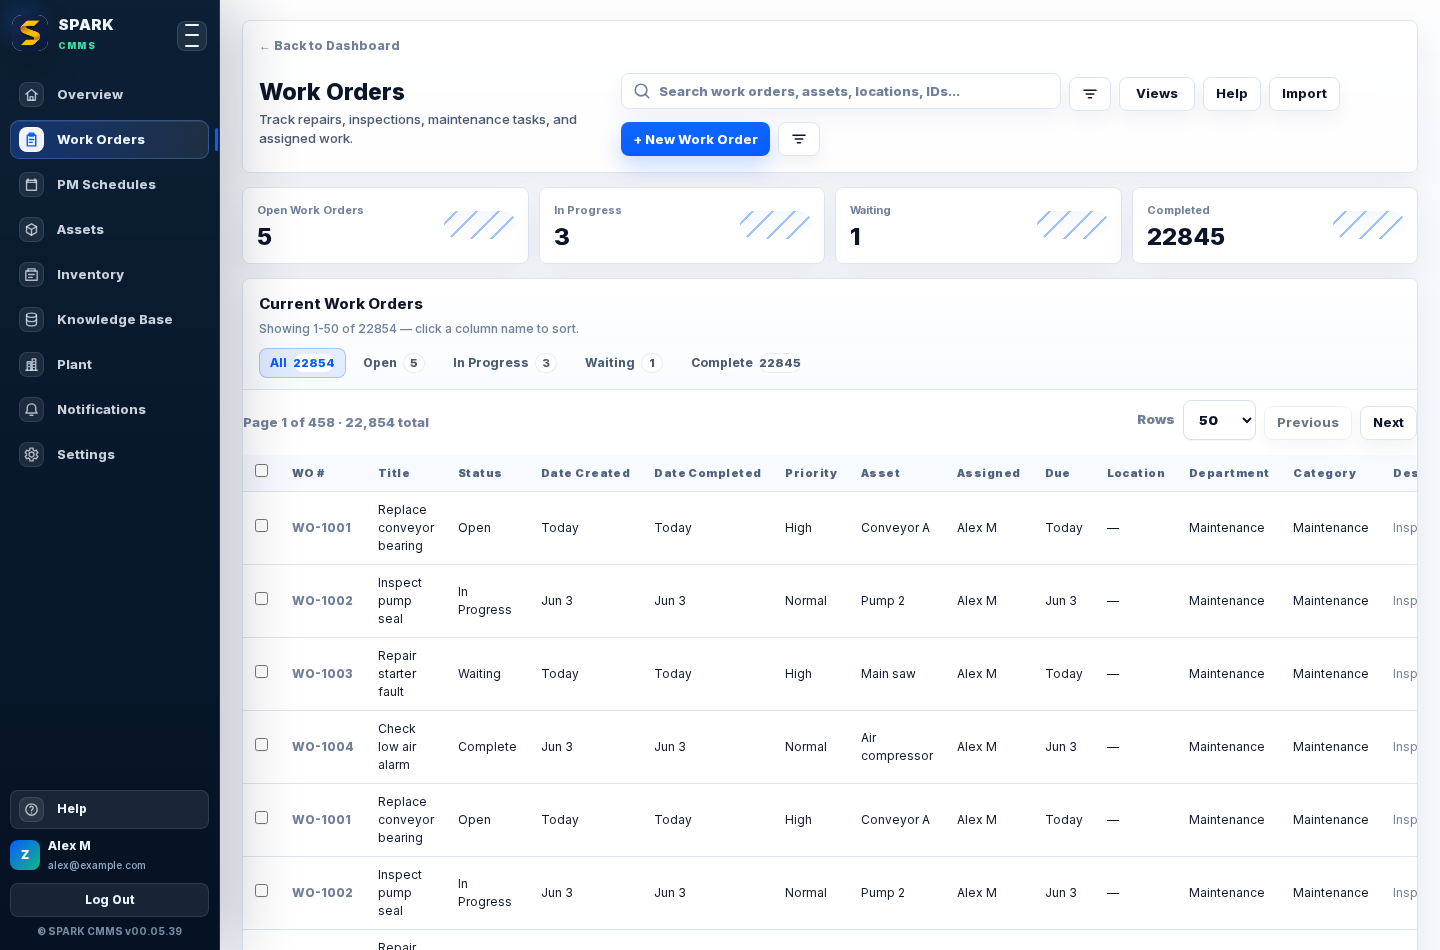Click the In Progress summary card
This screenshot has height=950, width=1440.
682,226
